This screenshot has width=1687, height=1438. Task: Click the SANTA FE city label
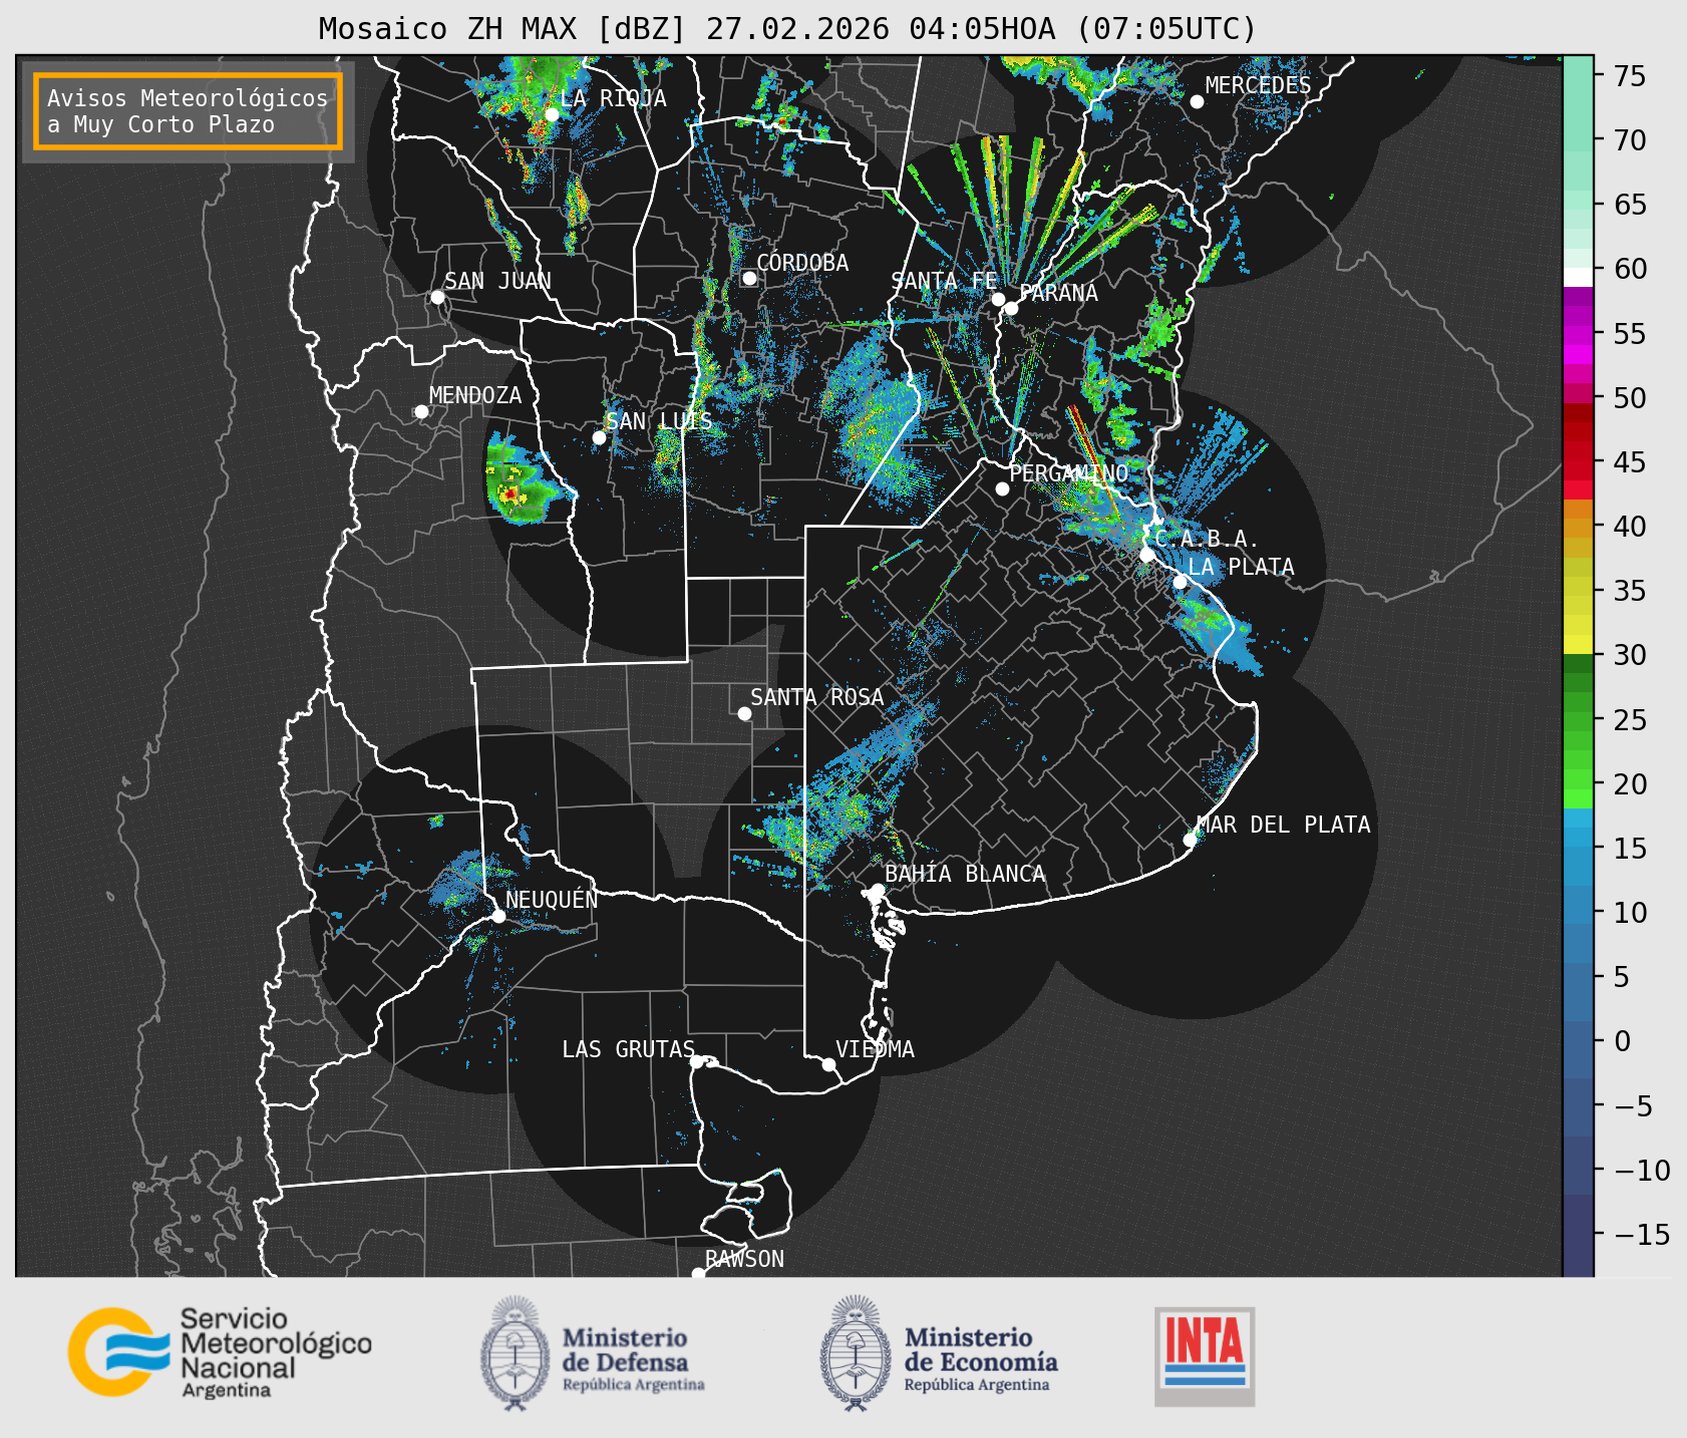tap(944, 281)
